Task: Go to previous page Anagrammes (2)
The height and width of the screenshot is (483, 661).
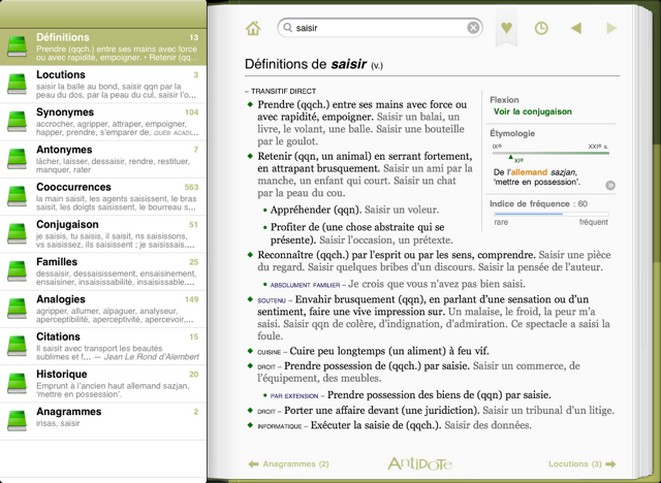Action: (x=289, y=464)
